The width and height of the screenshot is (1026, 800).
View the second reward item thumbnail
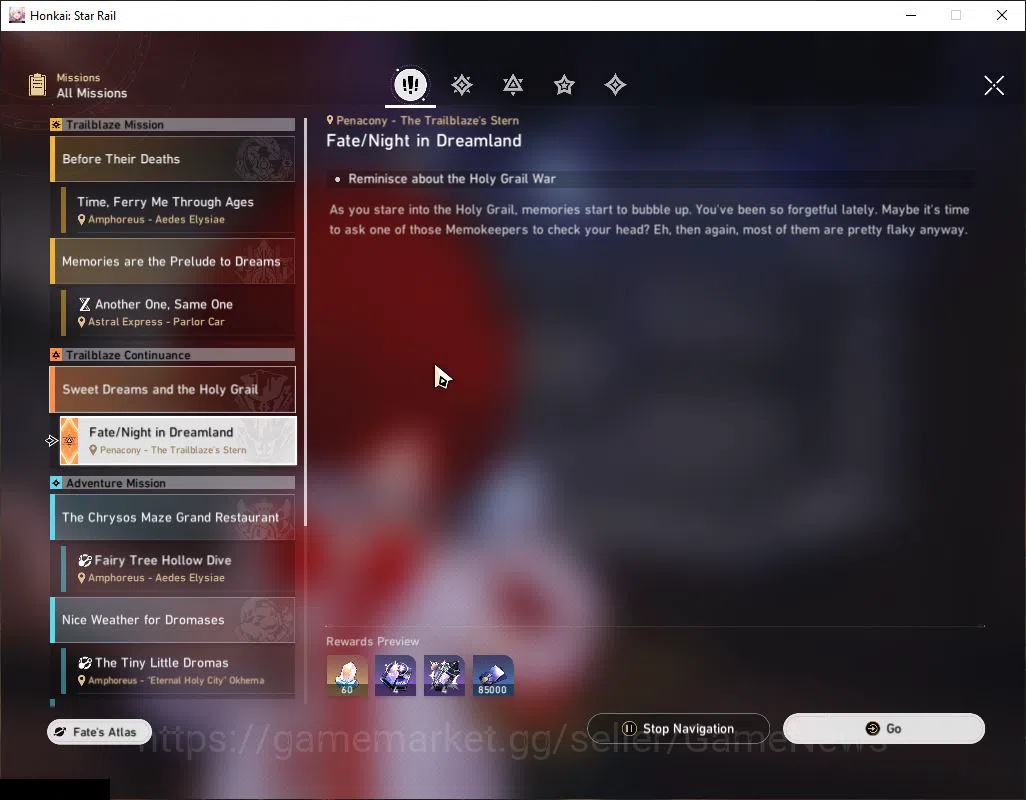coord(395,676)
